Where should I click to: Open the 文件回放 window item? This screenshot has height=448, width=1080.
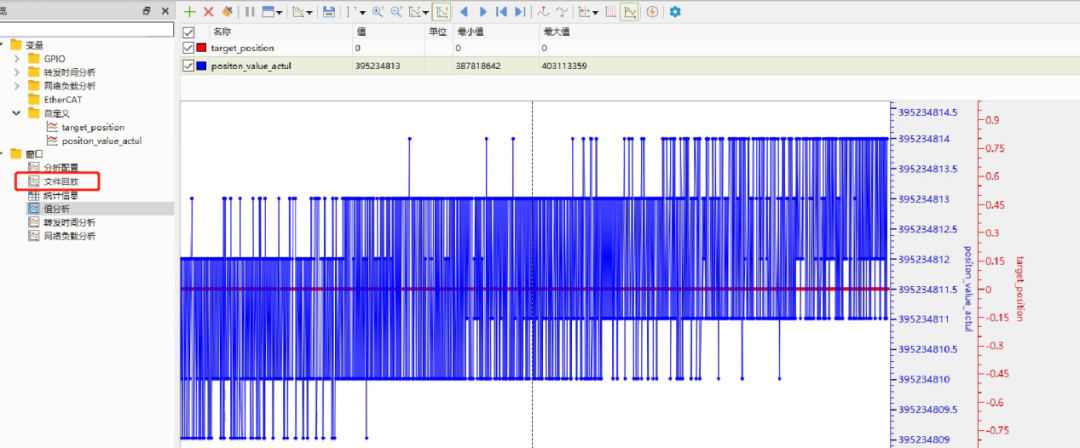(61, 181)
